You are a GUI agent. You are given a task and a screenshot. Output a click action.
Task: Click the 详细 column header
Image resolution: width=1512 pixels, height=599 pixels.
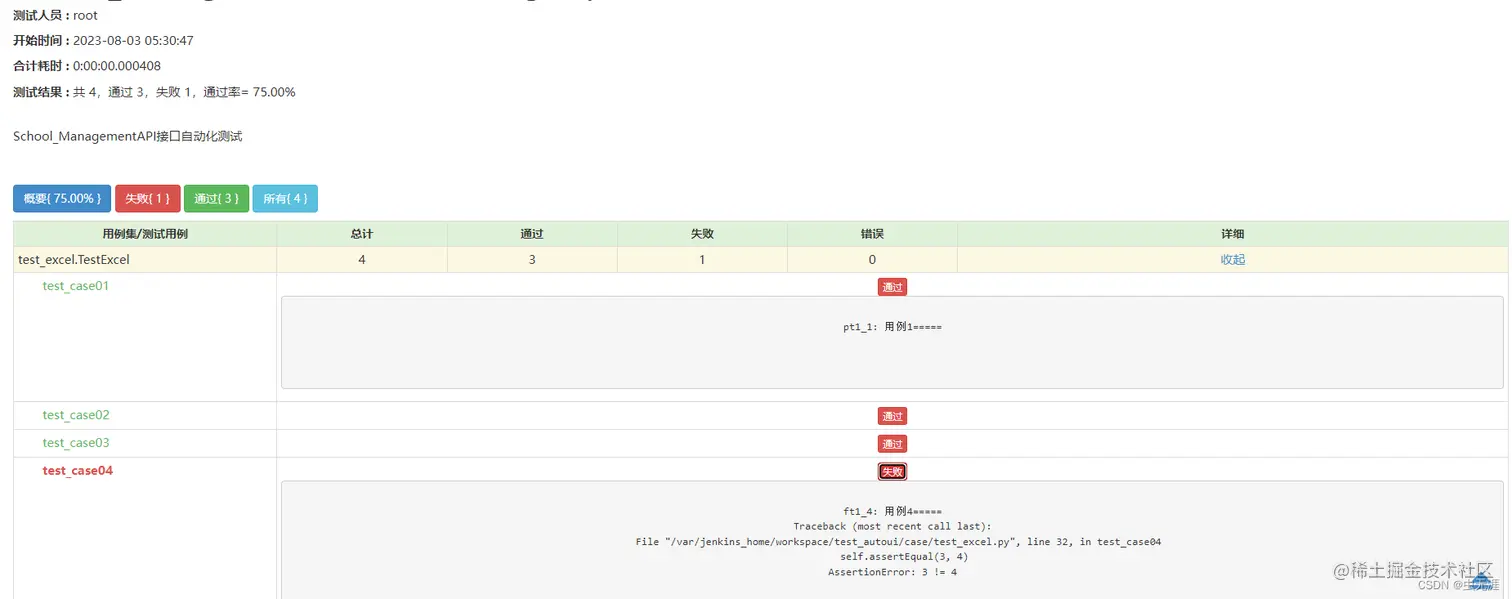click(x=1233, y=234)
